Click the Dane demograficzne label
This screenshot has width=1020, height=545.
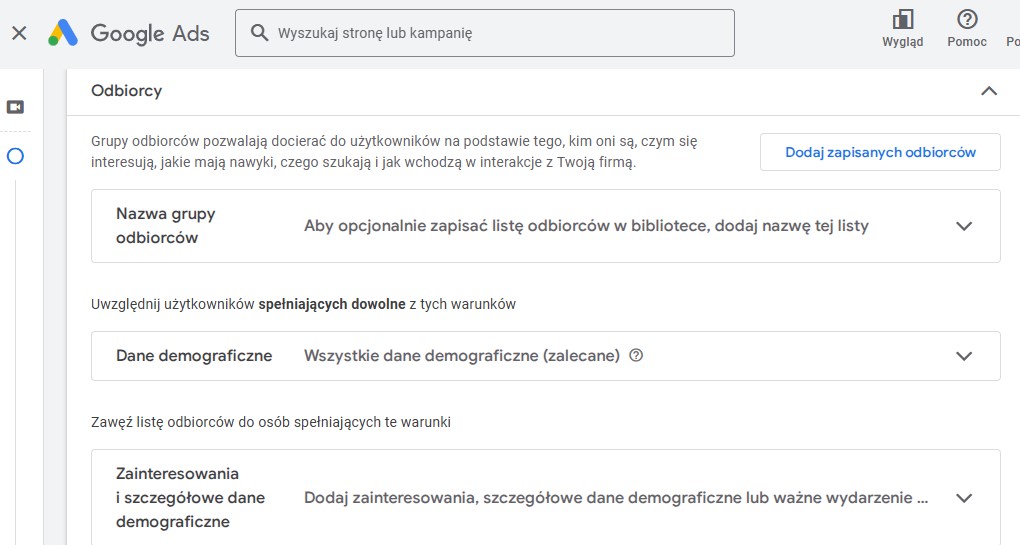point(194,356)
